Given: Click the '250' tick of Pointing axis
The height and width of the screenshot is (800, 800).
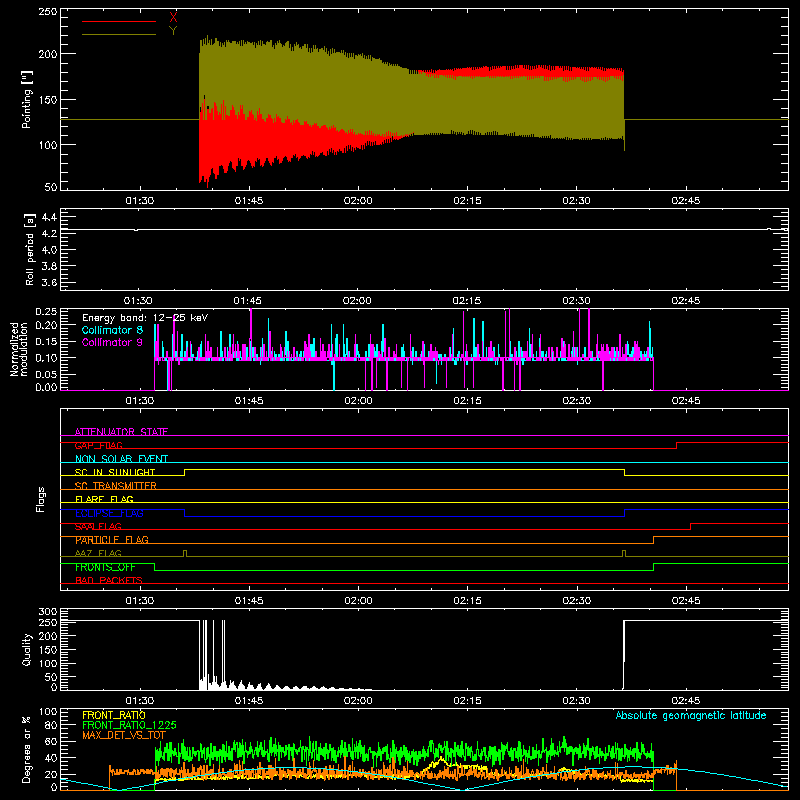Looking at the screenshot, I should (x=48, y=11).
